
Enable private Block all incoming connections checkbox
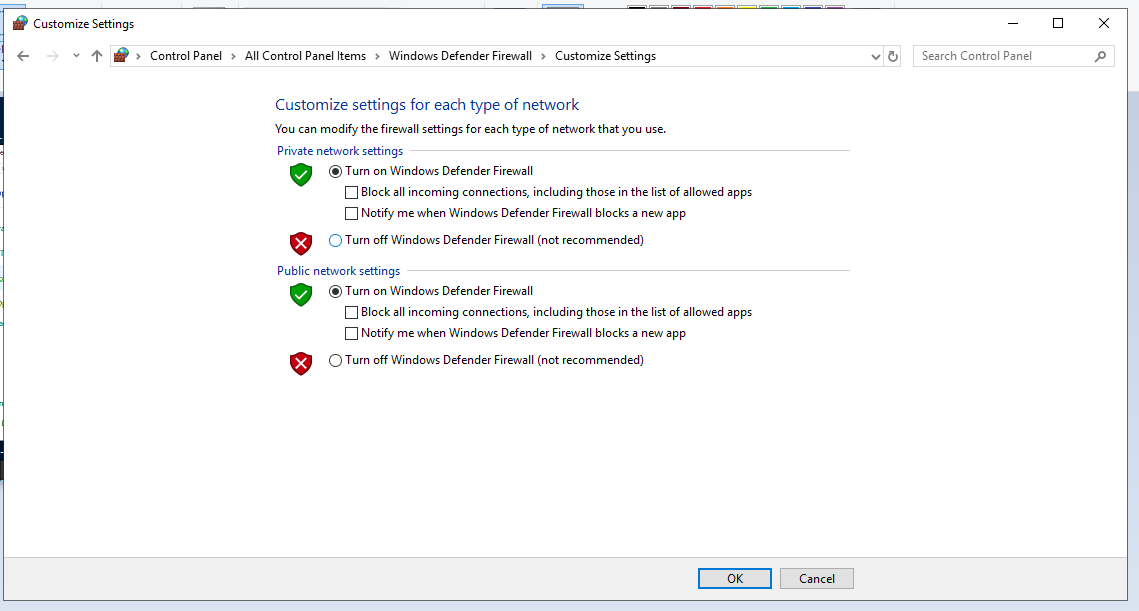351,192
